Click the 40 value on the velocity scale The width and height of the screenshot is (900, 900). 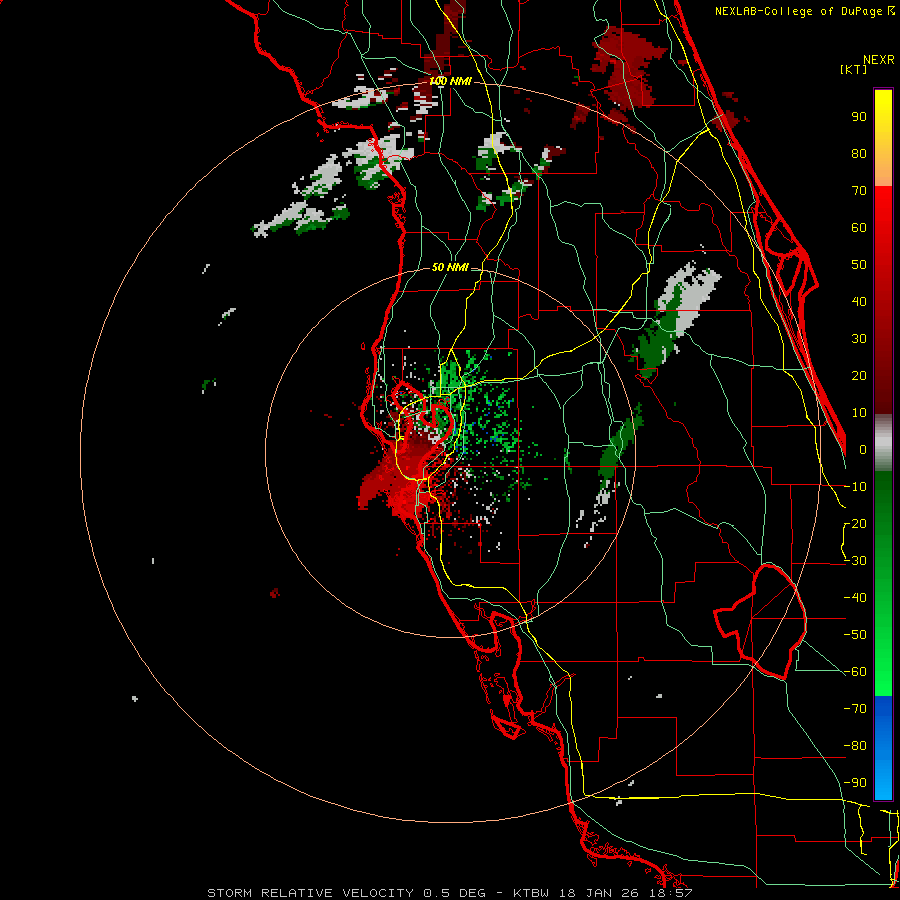[x=859, y=302]
